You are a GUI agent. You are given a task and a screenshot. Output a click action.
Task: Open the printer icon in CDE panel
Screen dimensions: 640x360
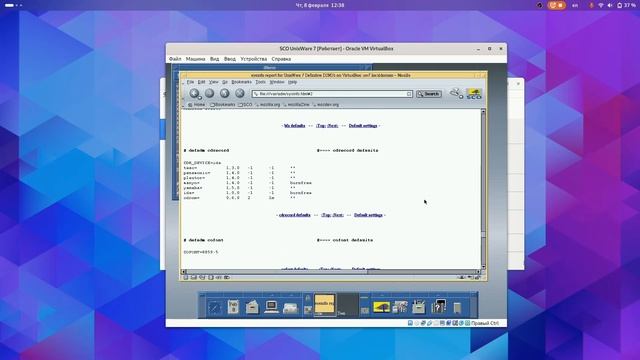(x=290, y=308)
